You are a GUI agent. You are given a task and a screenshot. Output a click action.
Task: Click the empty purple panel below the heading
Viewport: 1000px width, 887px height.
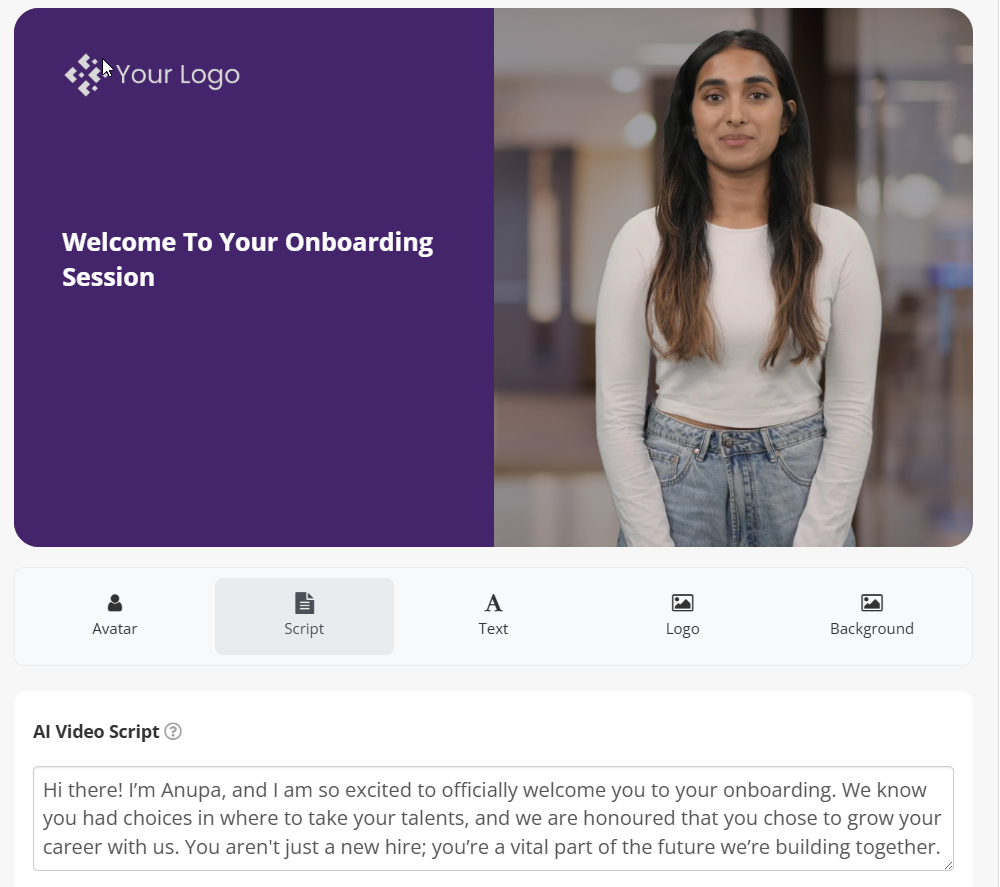254,421
